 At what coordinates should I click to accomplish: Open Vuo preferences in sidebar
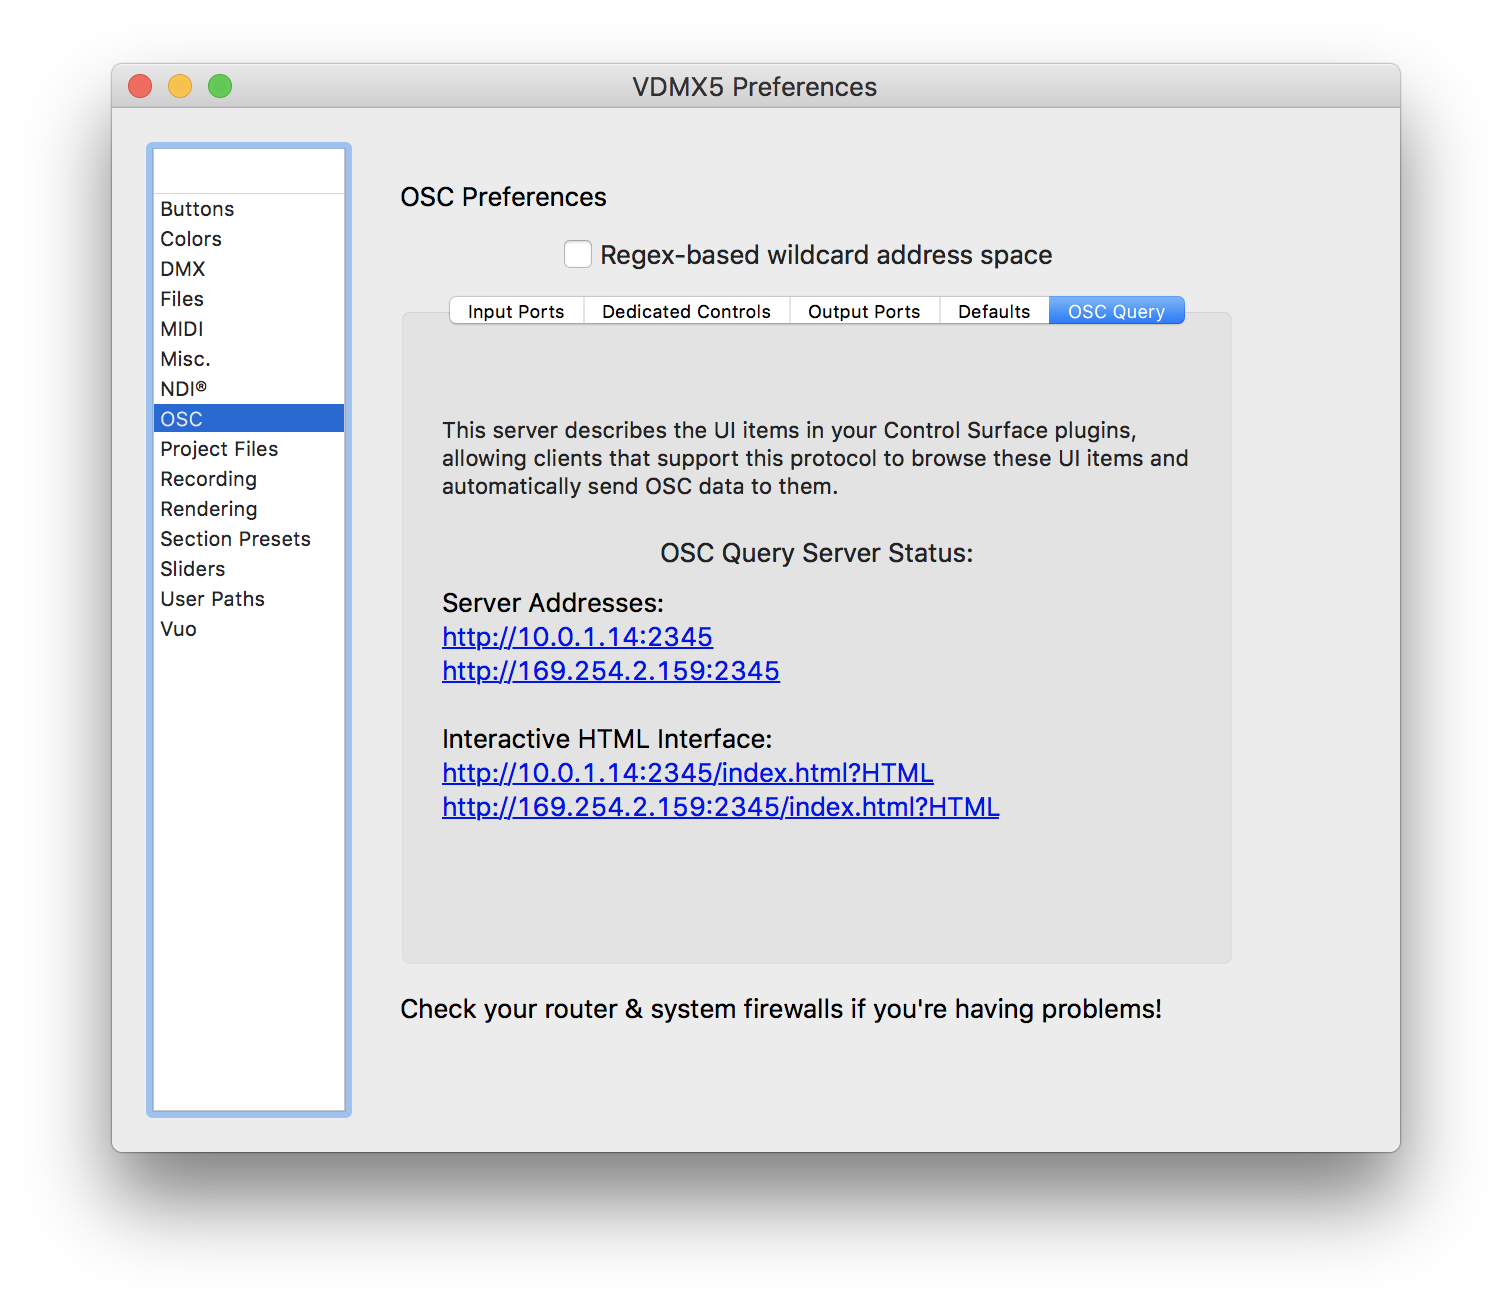(249, 629)
